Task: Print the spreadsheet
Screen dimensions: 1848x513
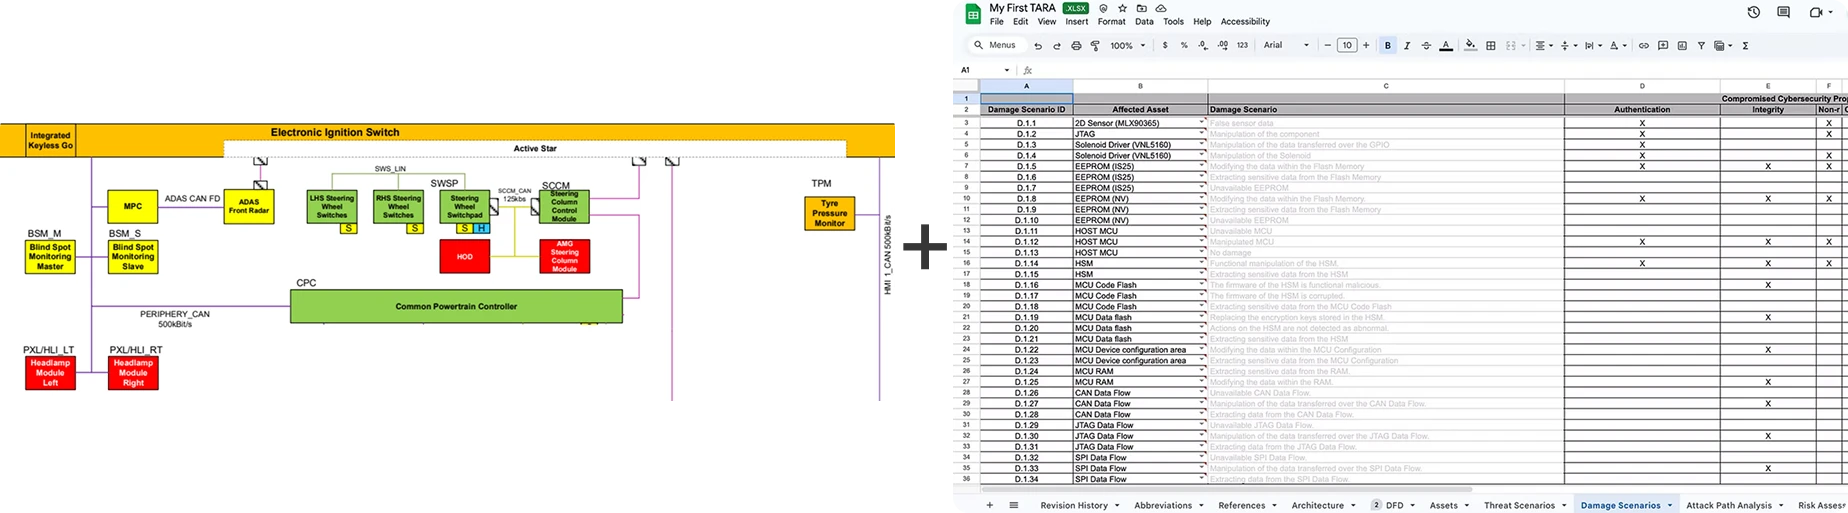Action: [1076, 45]
